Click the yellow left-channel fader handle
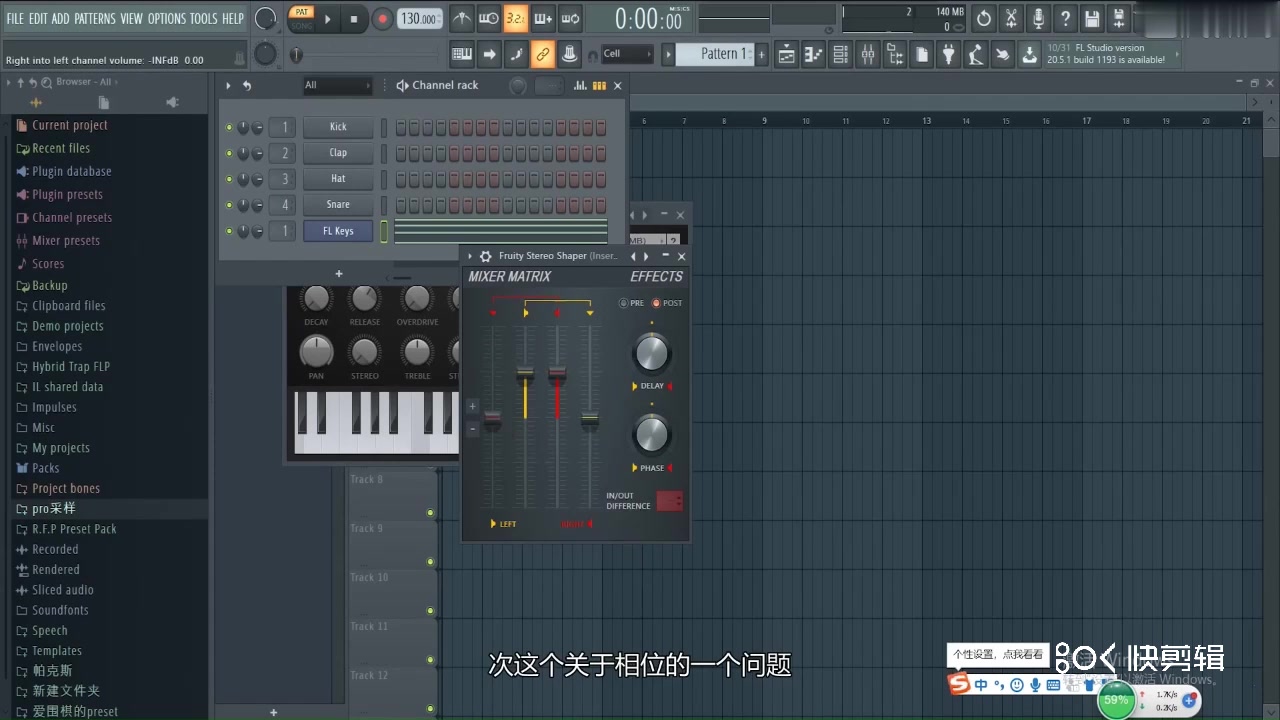The height and width of the screenshot is (720, 1280). click(x=525, y=375)
